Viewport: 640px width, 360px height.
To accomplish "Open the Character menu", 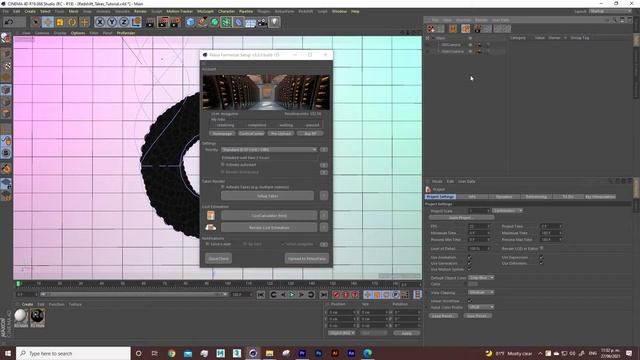I will (226, 11).
